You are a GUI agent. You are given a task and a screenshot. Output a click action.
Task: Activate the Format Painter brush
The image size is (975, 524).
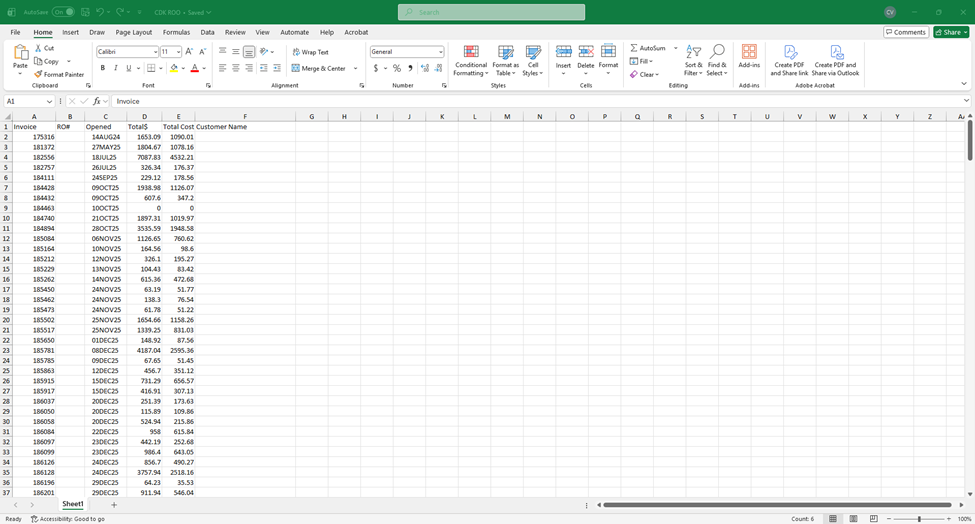click(x=39, y=74)
